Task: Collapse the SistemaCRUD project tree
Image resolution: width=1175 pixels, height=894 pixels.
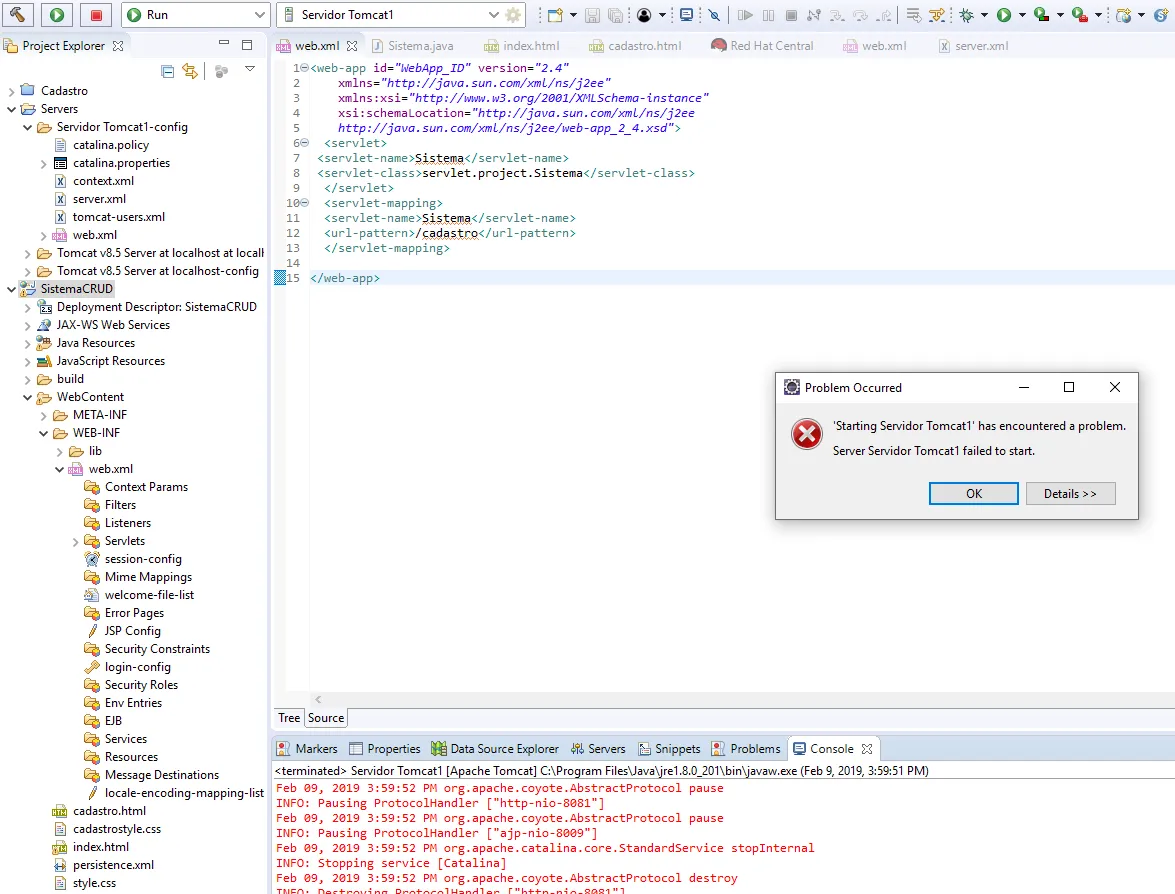Action: [x=11, y=289]
